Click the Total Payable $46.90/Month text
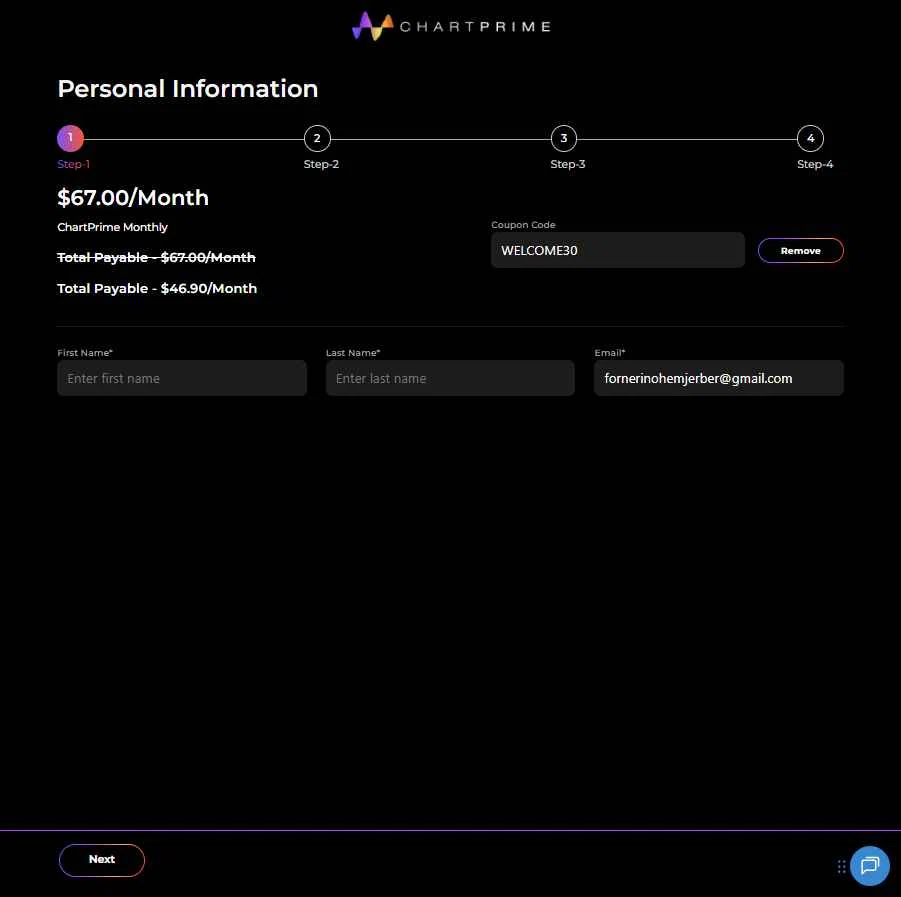Viewport: 901px width, 897px height. pos(157,288)
